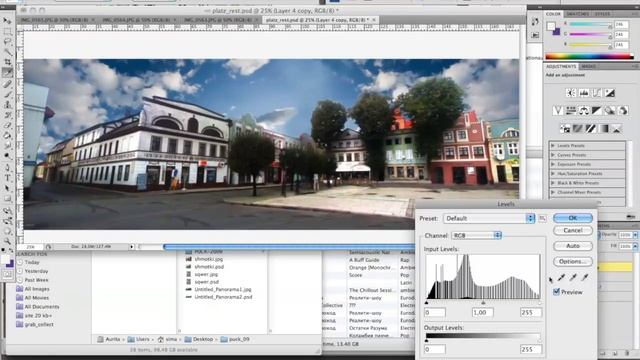Add a Black & White adjustment
Image resolution: width=640 pixels, height=360 pixels.
(597, 110)
